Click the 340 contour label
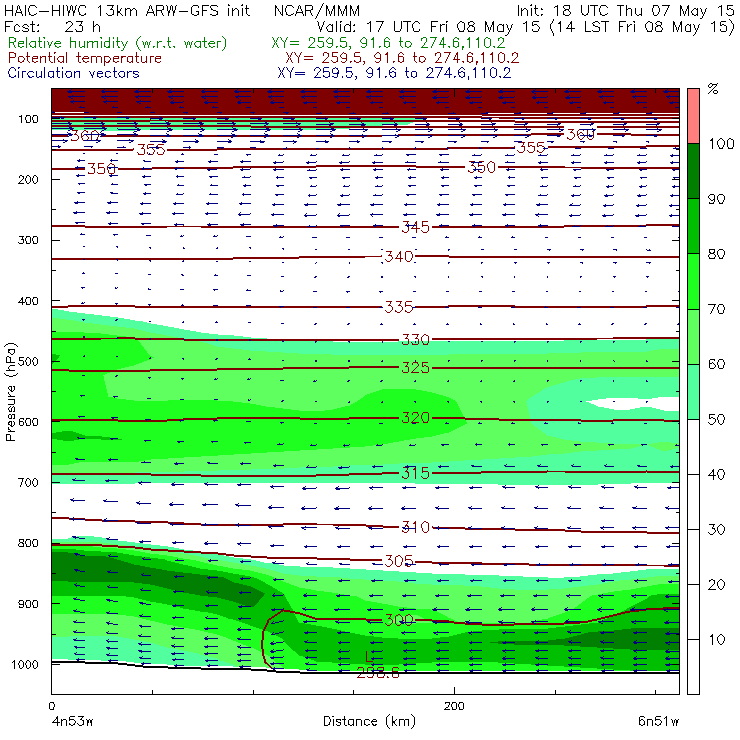The width and height of the screenshot is (740, 740). point(399,256)
